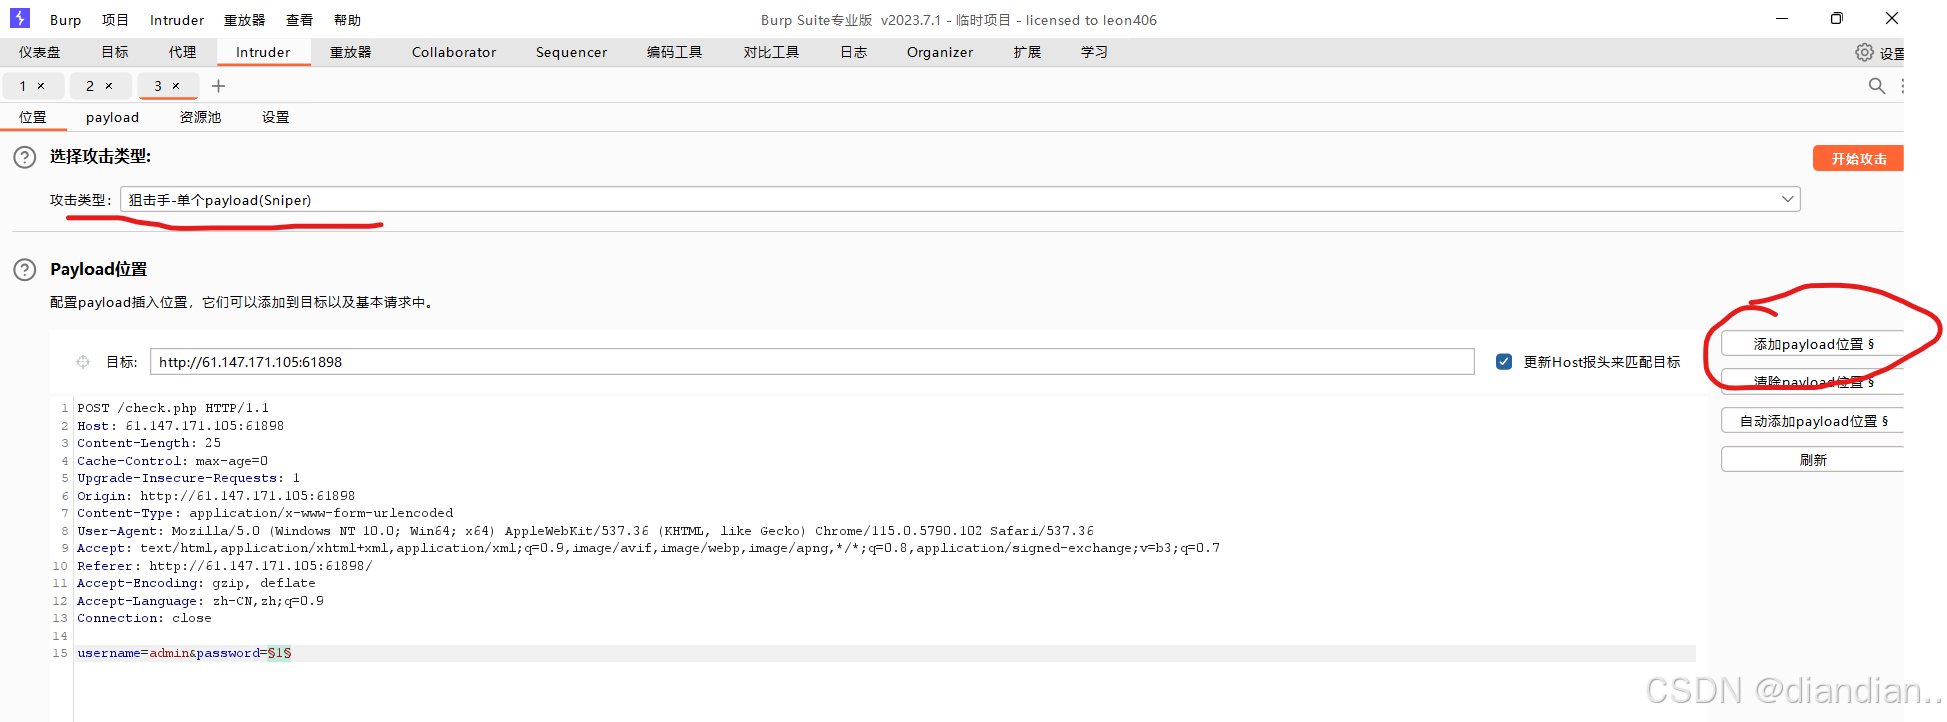Click 自动添加payload位置 § button
This screenshot has height=722, width=1947.
pos(1813,421)
